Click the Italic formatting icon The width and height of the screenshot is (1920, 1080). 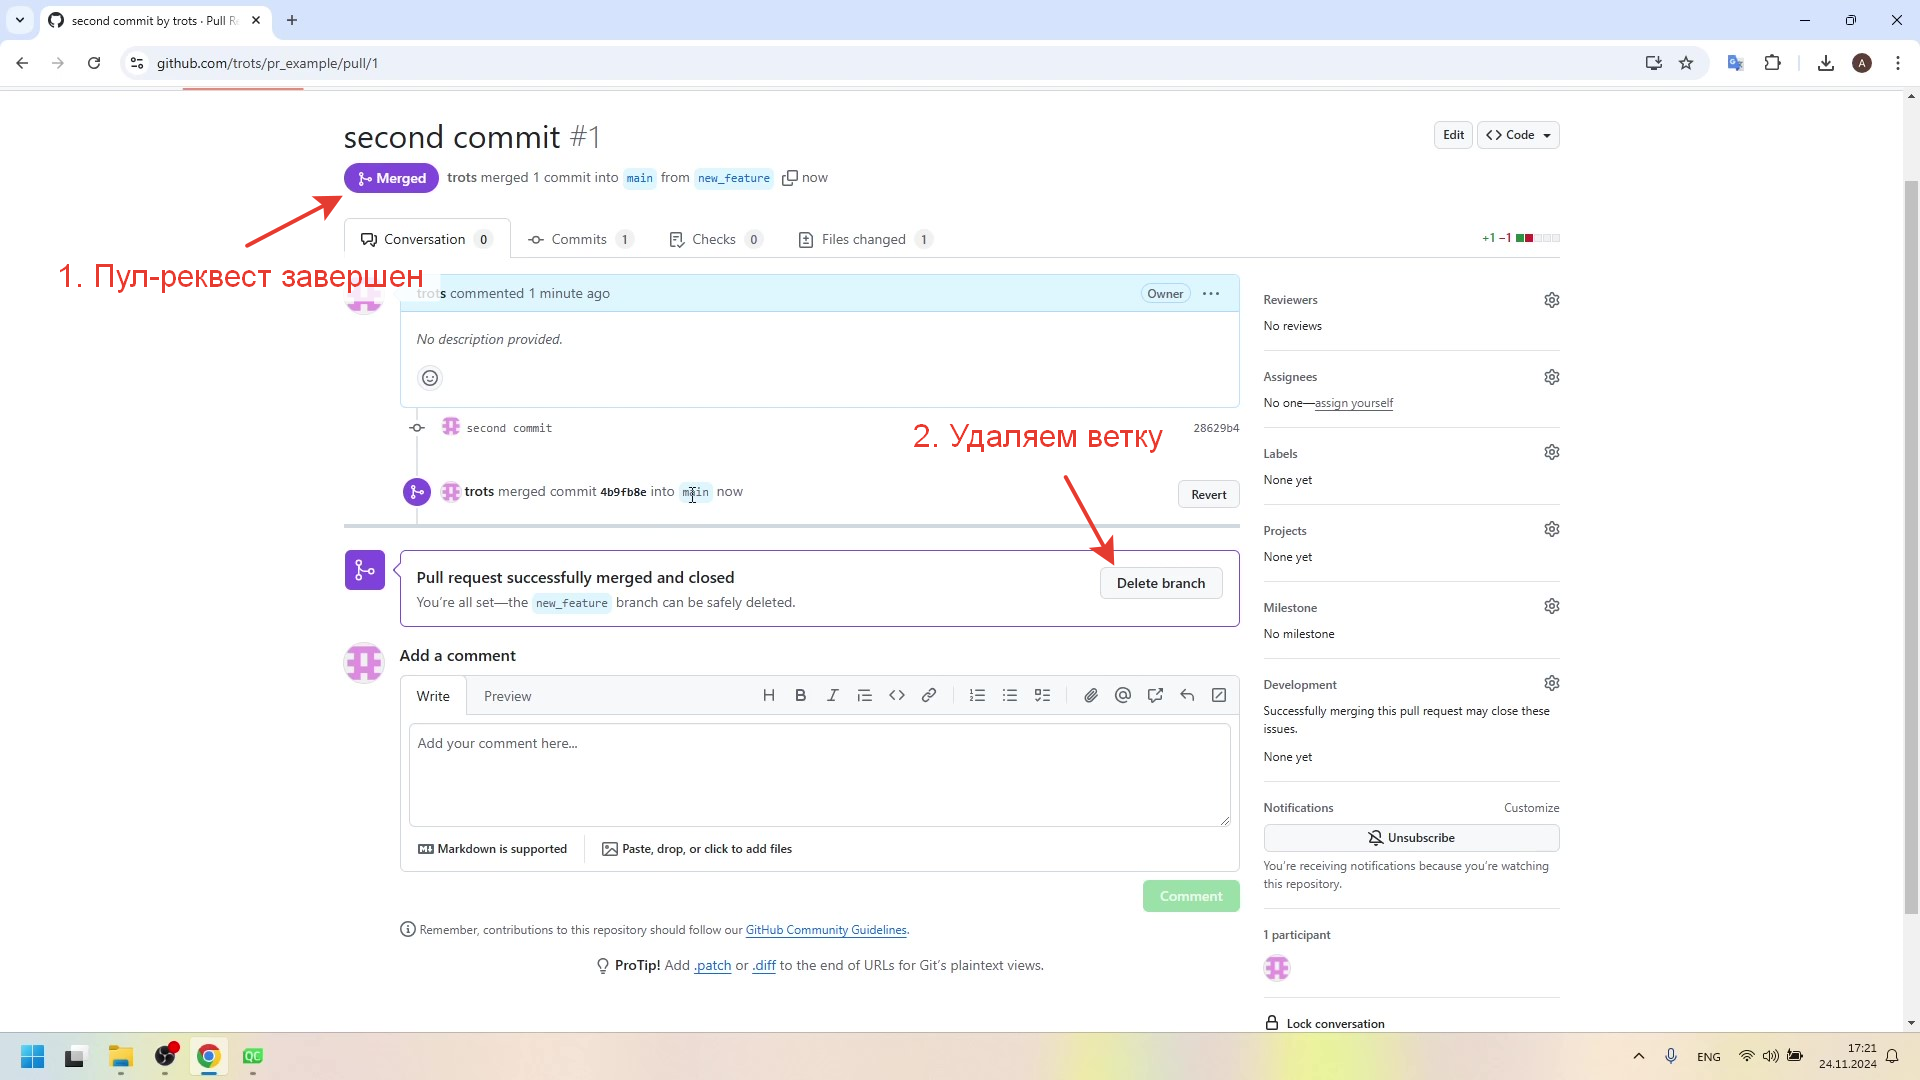click(832, 696)
